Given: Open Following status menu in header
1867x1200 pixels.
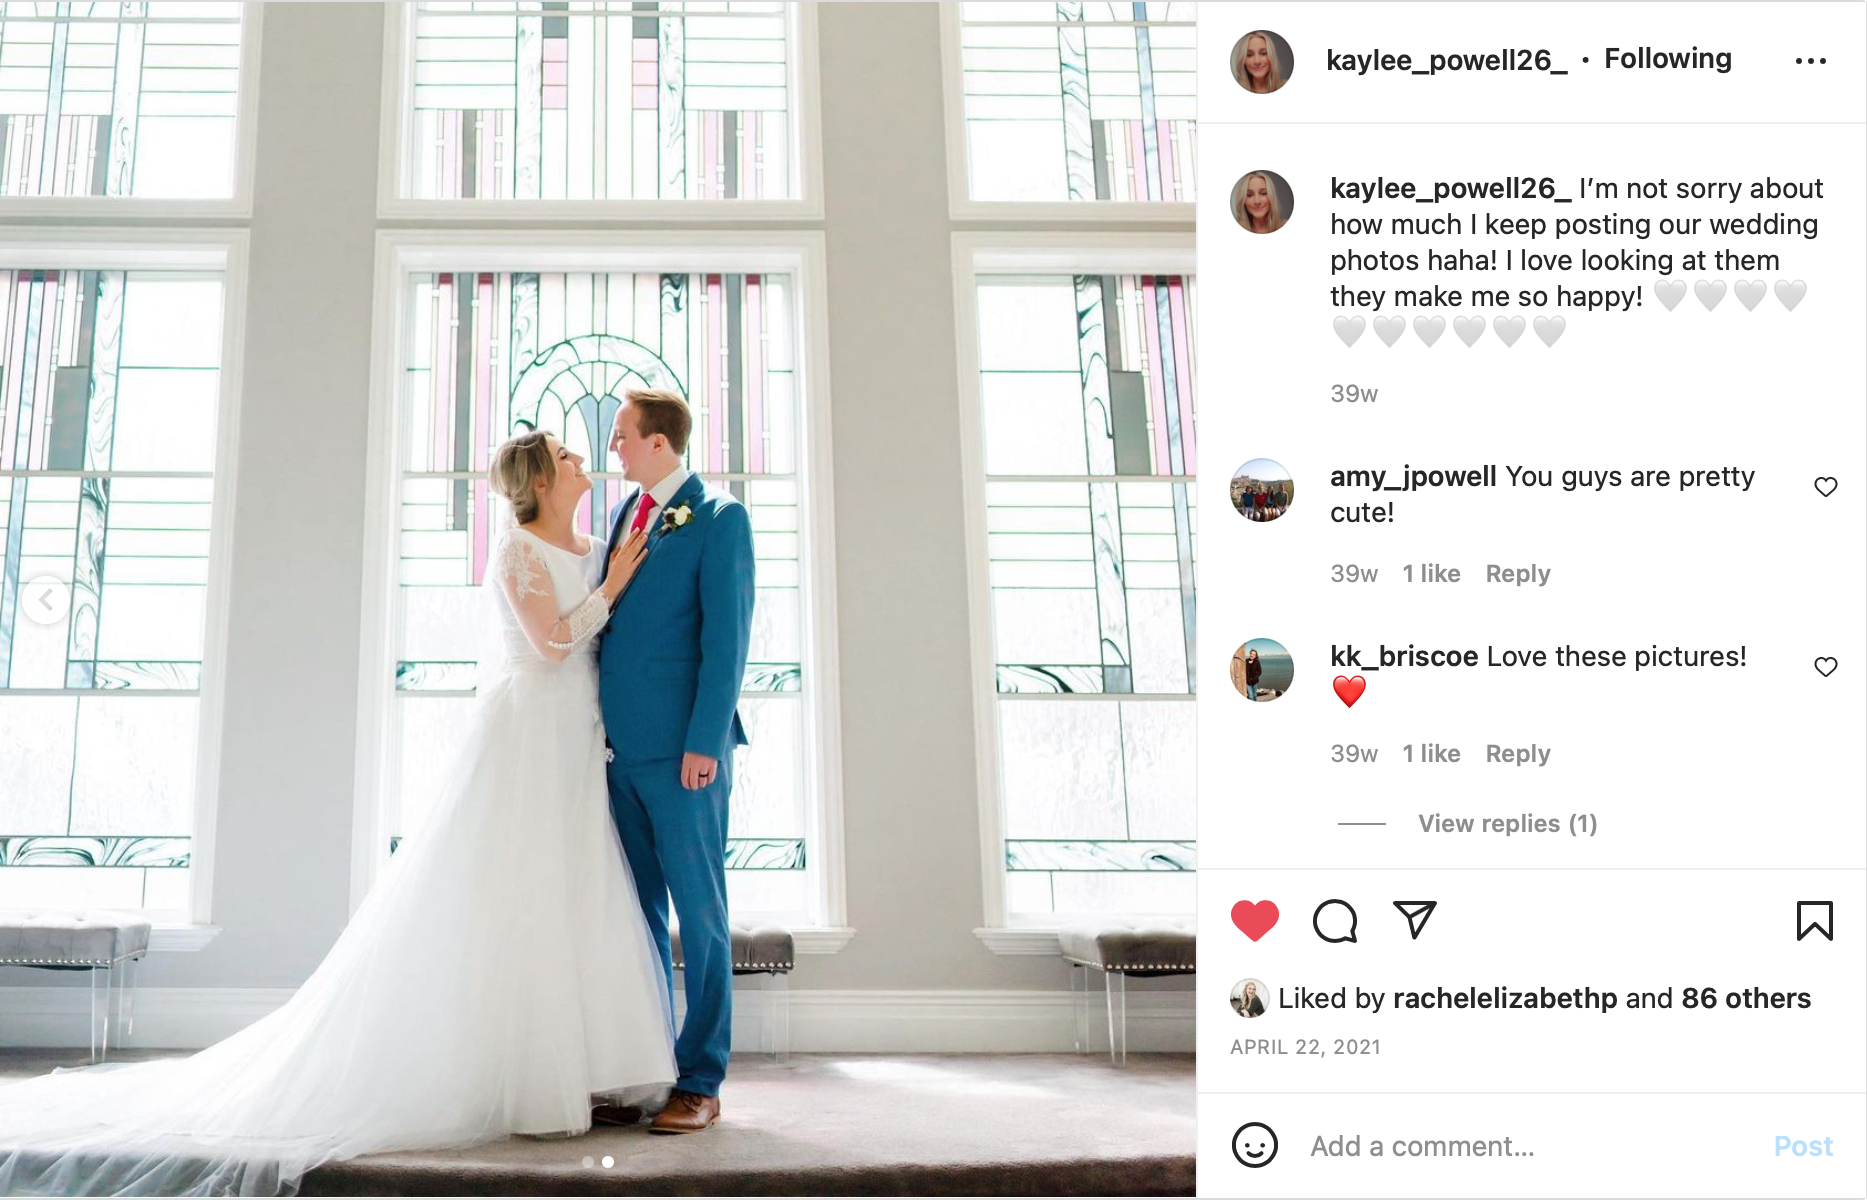Looking at the screenshot, I should 1667,59.
